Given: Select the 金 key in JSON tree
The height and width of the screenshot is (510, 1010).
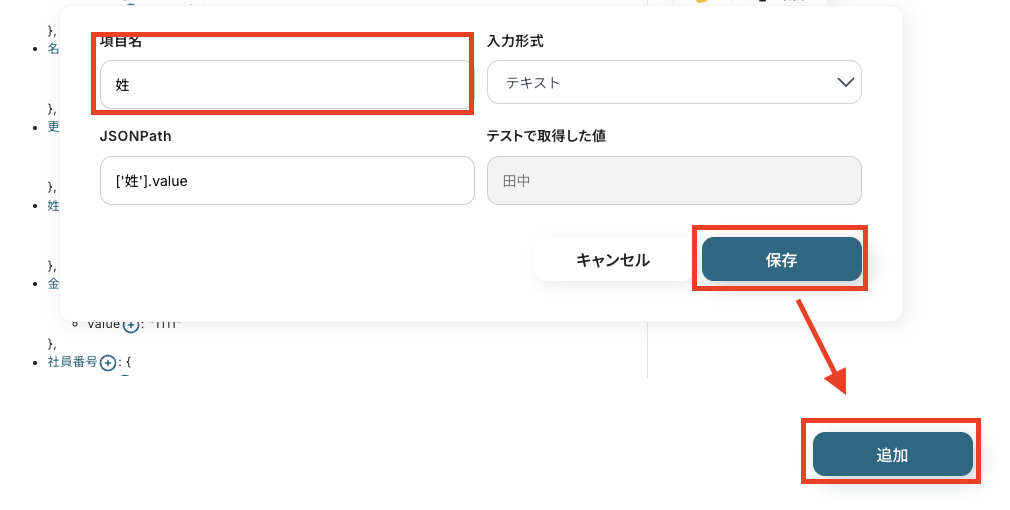Looking at the screenshot, I should [x=54, y=283].
